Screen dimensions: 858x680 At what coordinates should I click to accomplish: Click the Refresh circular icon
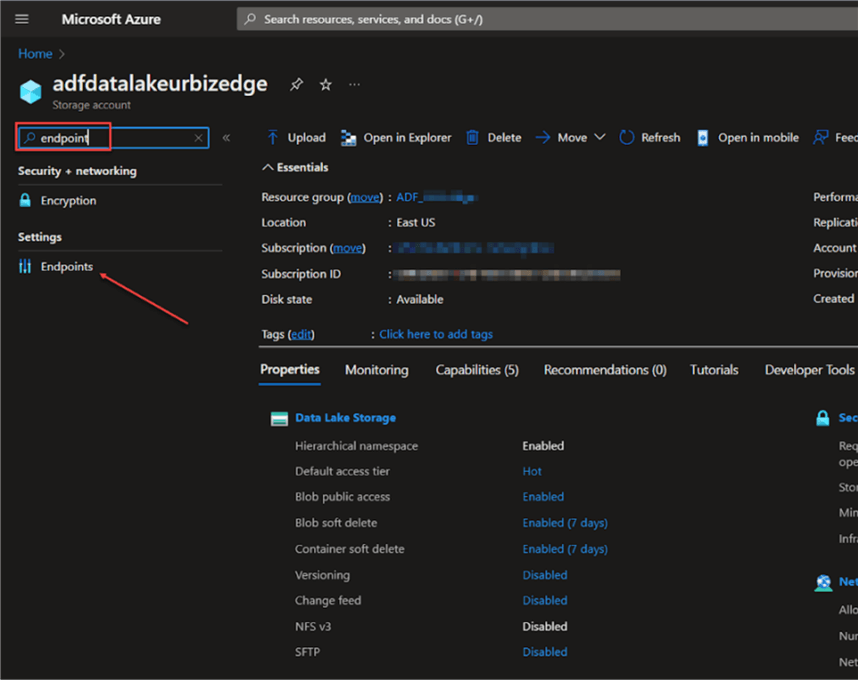627,137
